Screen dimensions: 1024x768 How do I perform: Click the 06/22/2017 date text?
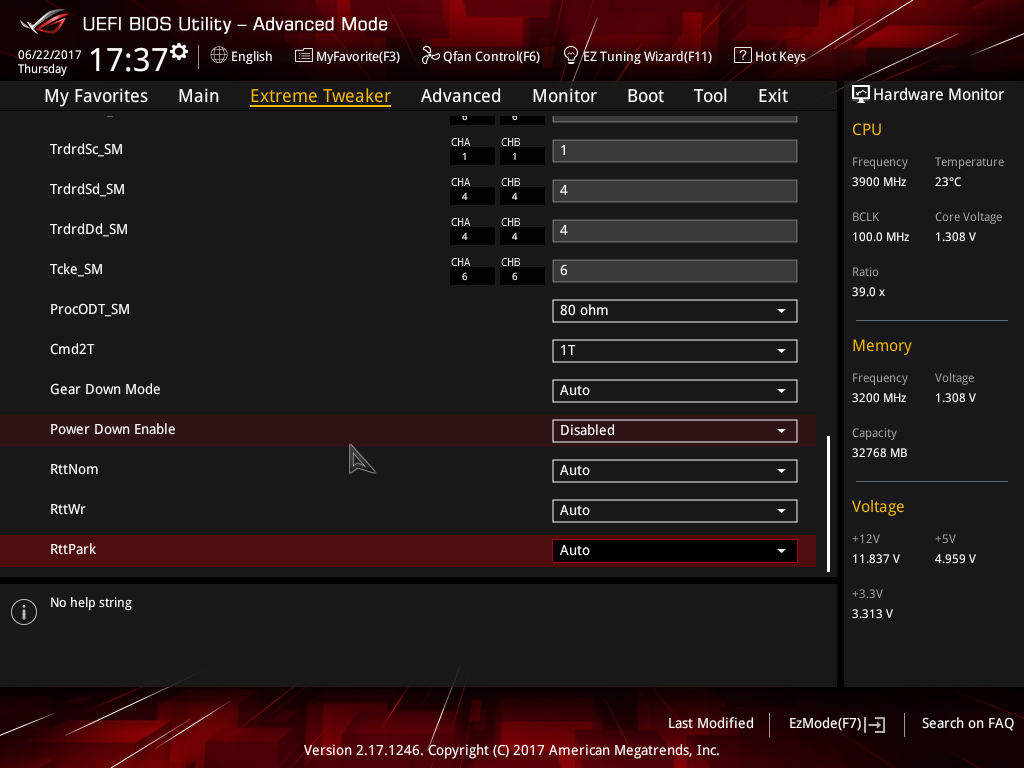tap(50, 55)
